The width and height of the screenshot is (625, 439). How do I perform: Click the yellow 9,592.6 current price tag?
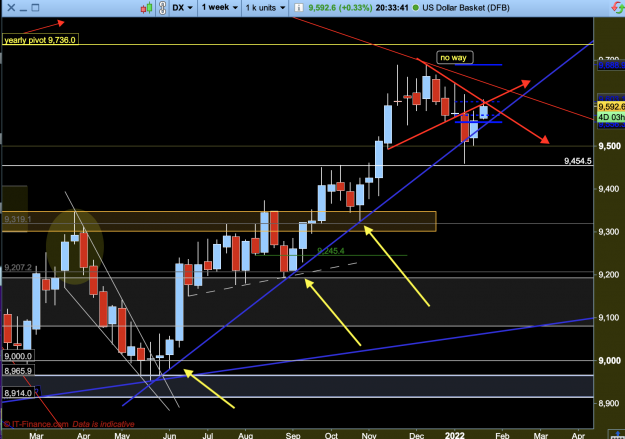(611, 106)
